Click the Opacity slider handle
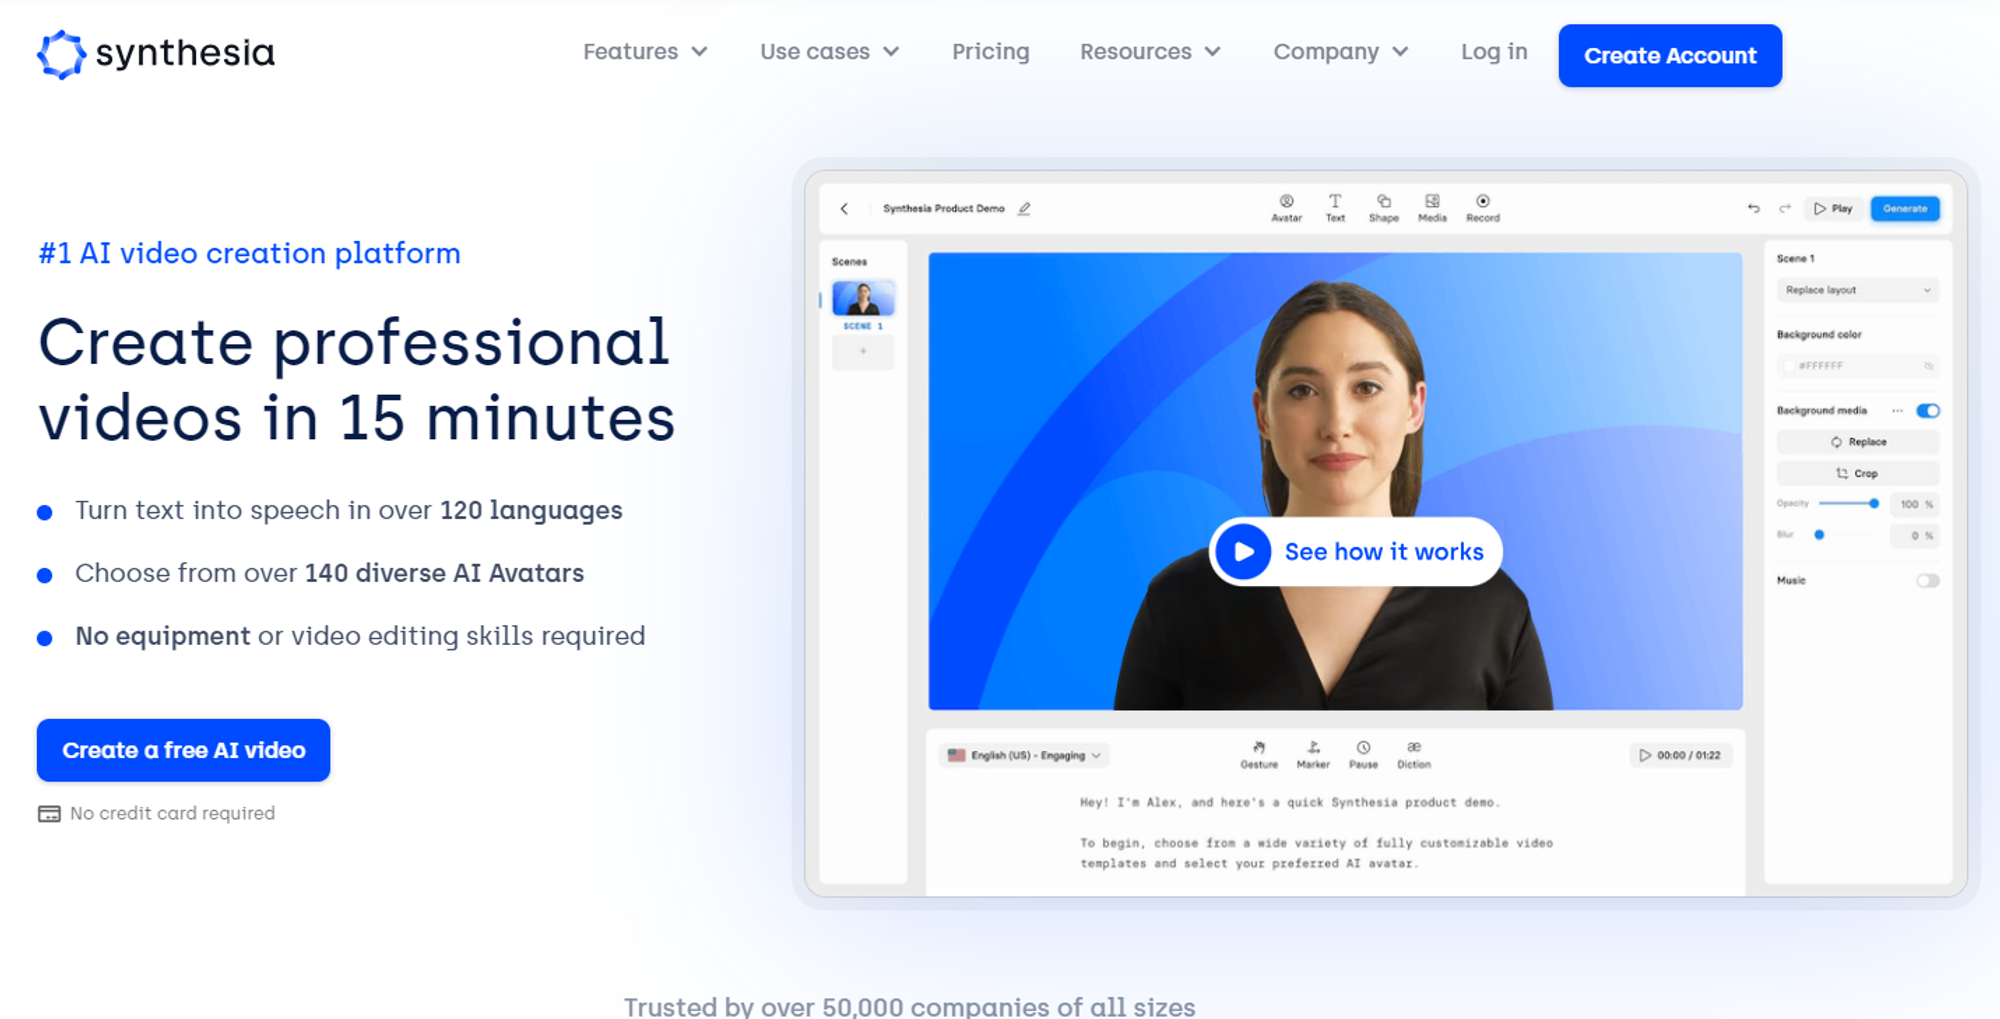 [1874, 504]
